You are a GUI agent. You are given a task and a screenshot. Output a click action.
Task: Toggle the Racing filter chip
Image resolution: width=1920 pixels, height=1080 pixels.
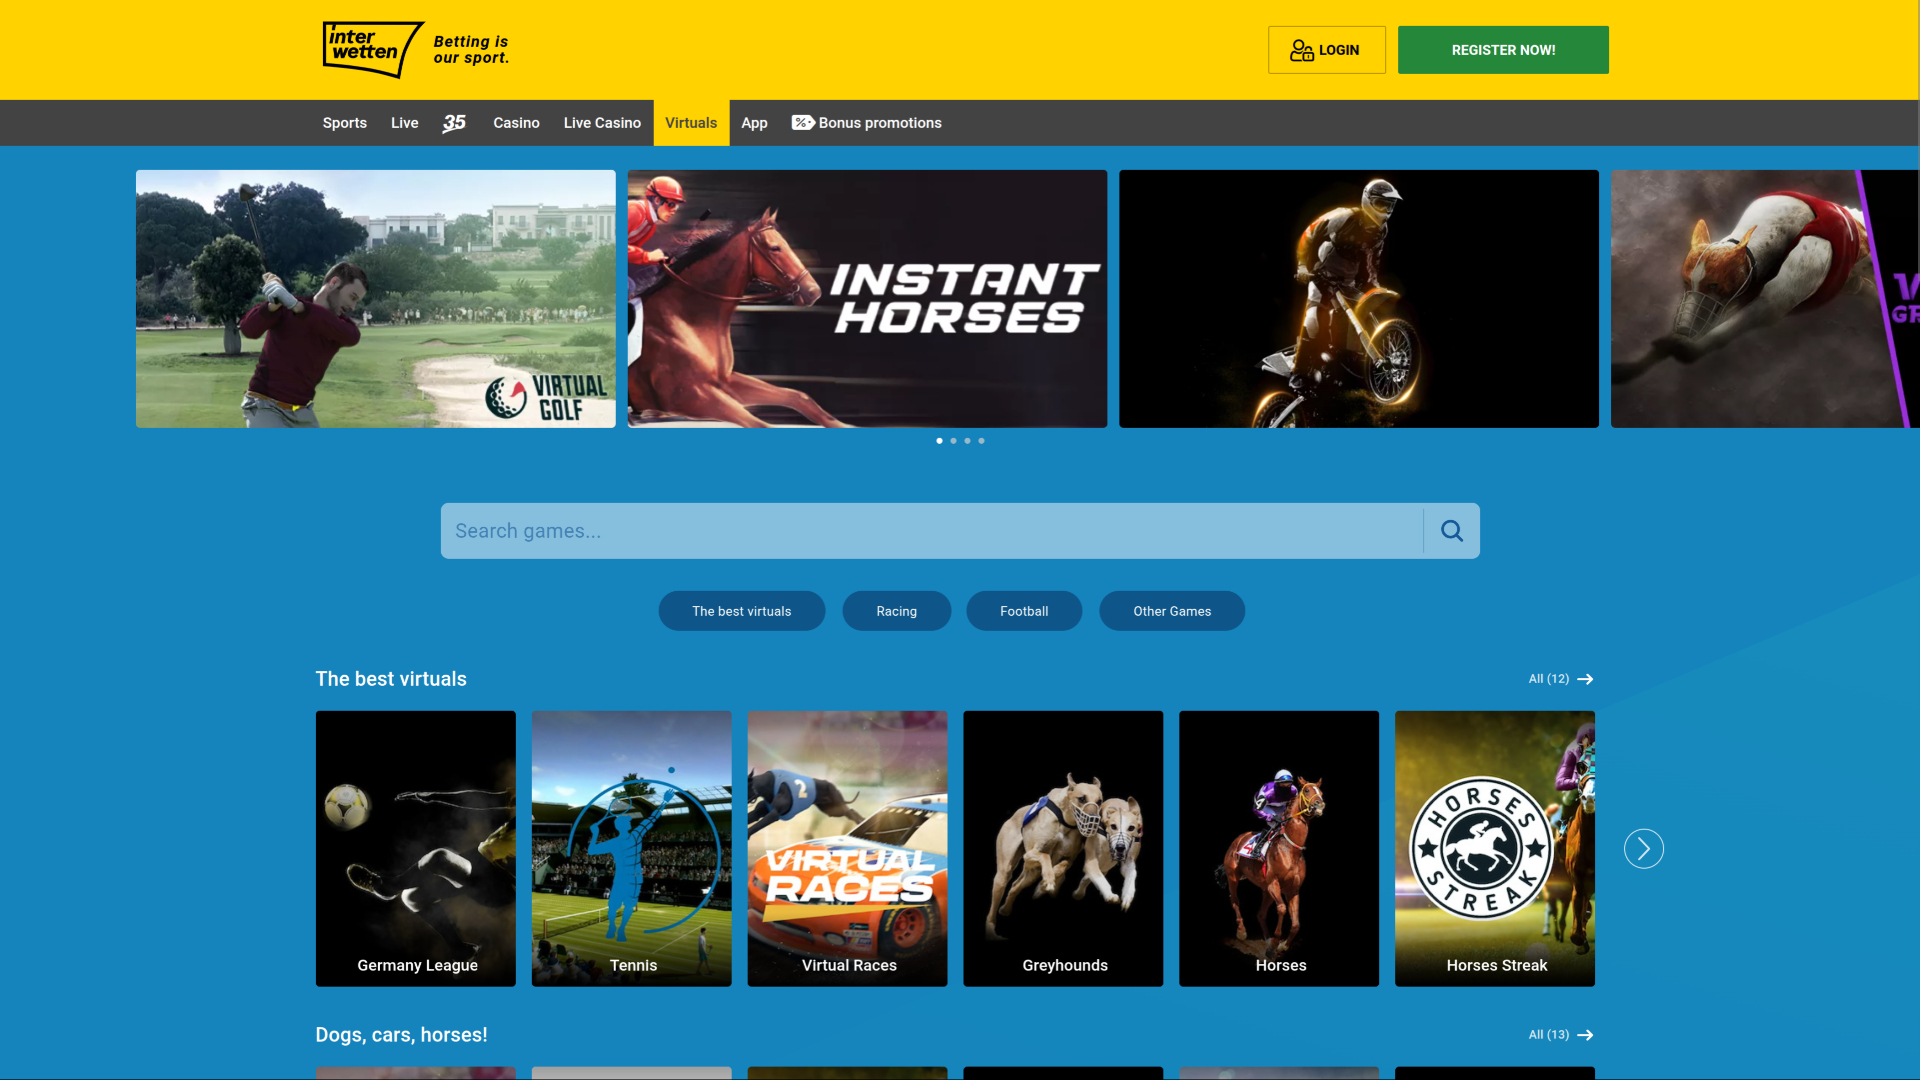coord(896,611)
